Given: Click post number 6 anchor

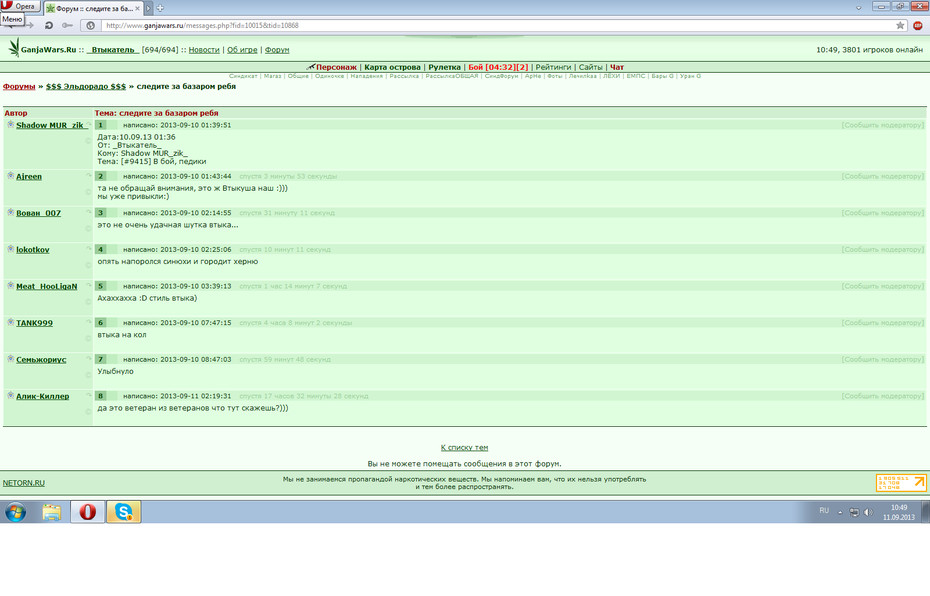Looking at the screenshot, I should point(100,323).
